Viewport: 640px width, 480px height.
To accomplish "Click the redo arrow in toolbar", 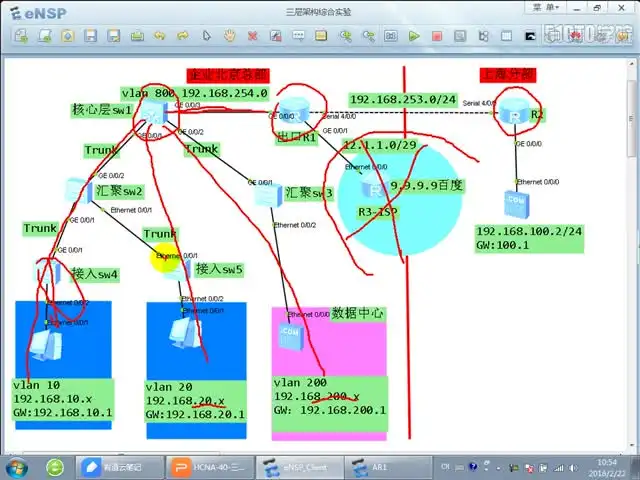I will pyautogui.click(x=182, y=36).
